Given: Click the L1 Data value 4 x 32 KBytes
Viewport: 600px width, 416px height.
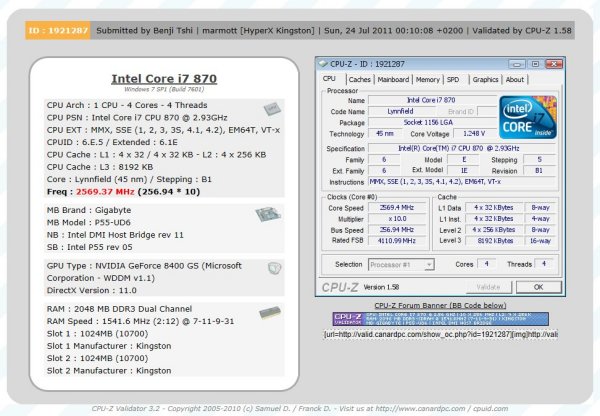Looking at the screenshot, I should 494,207.
